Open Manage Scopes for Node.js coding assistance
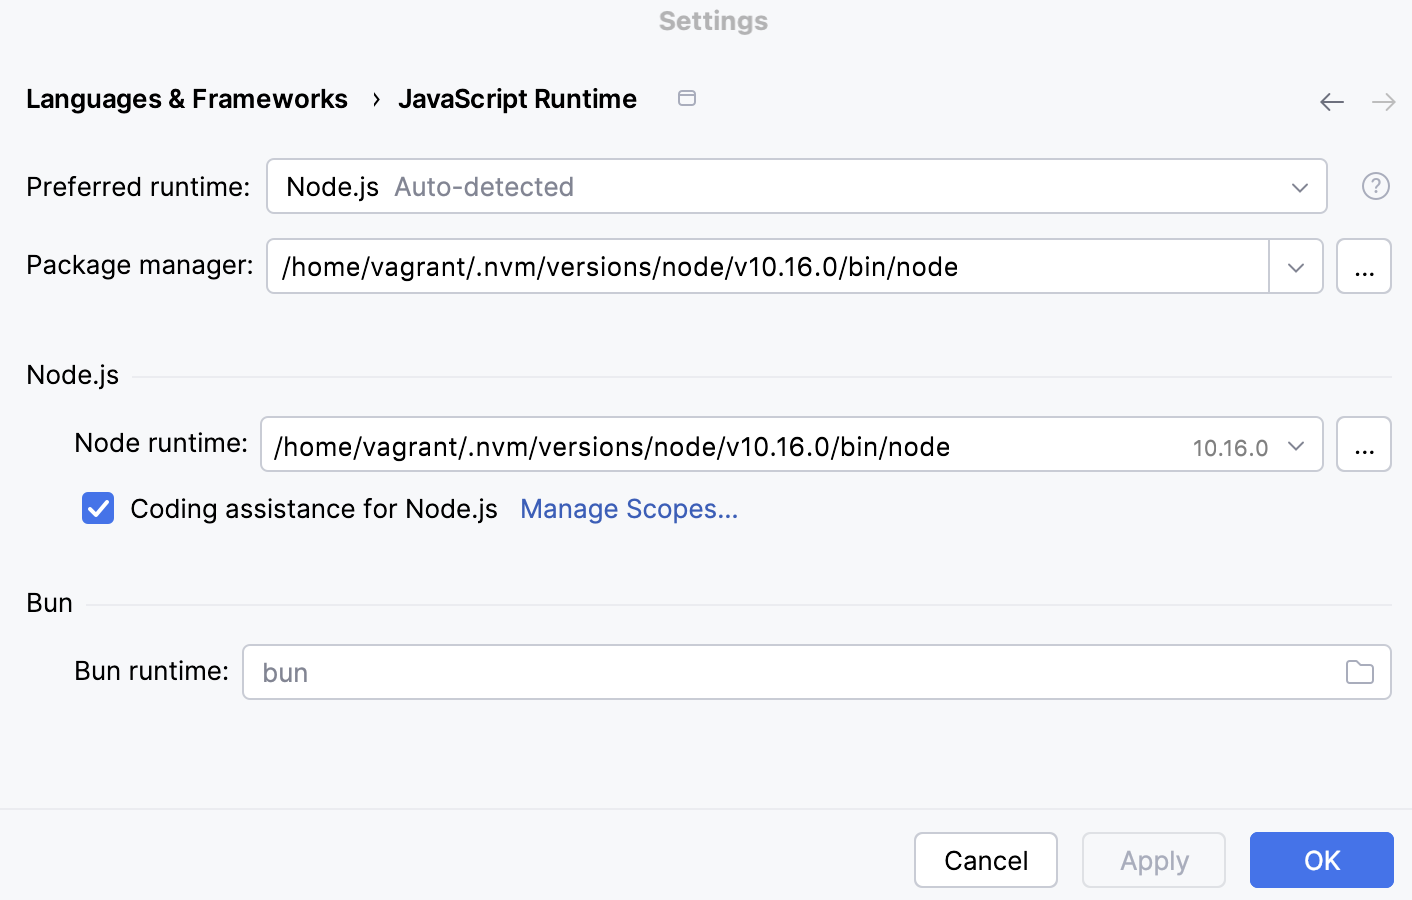 (x=629, y=509)
